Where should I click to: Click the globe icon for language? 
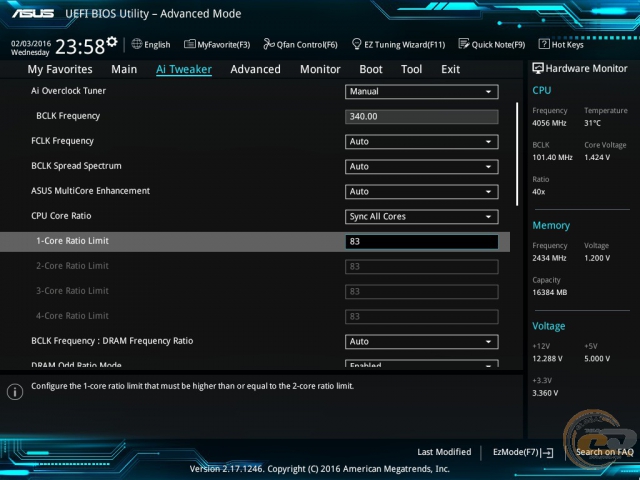[137, 44]
